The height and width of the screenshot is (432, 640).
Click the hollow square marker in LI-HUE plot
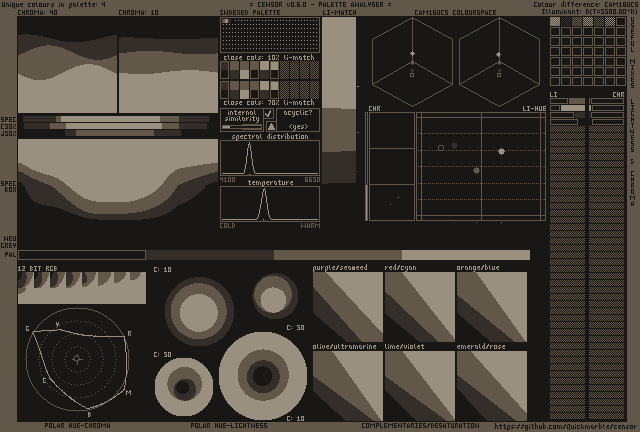pyautogui.click(x=441, y=148)
